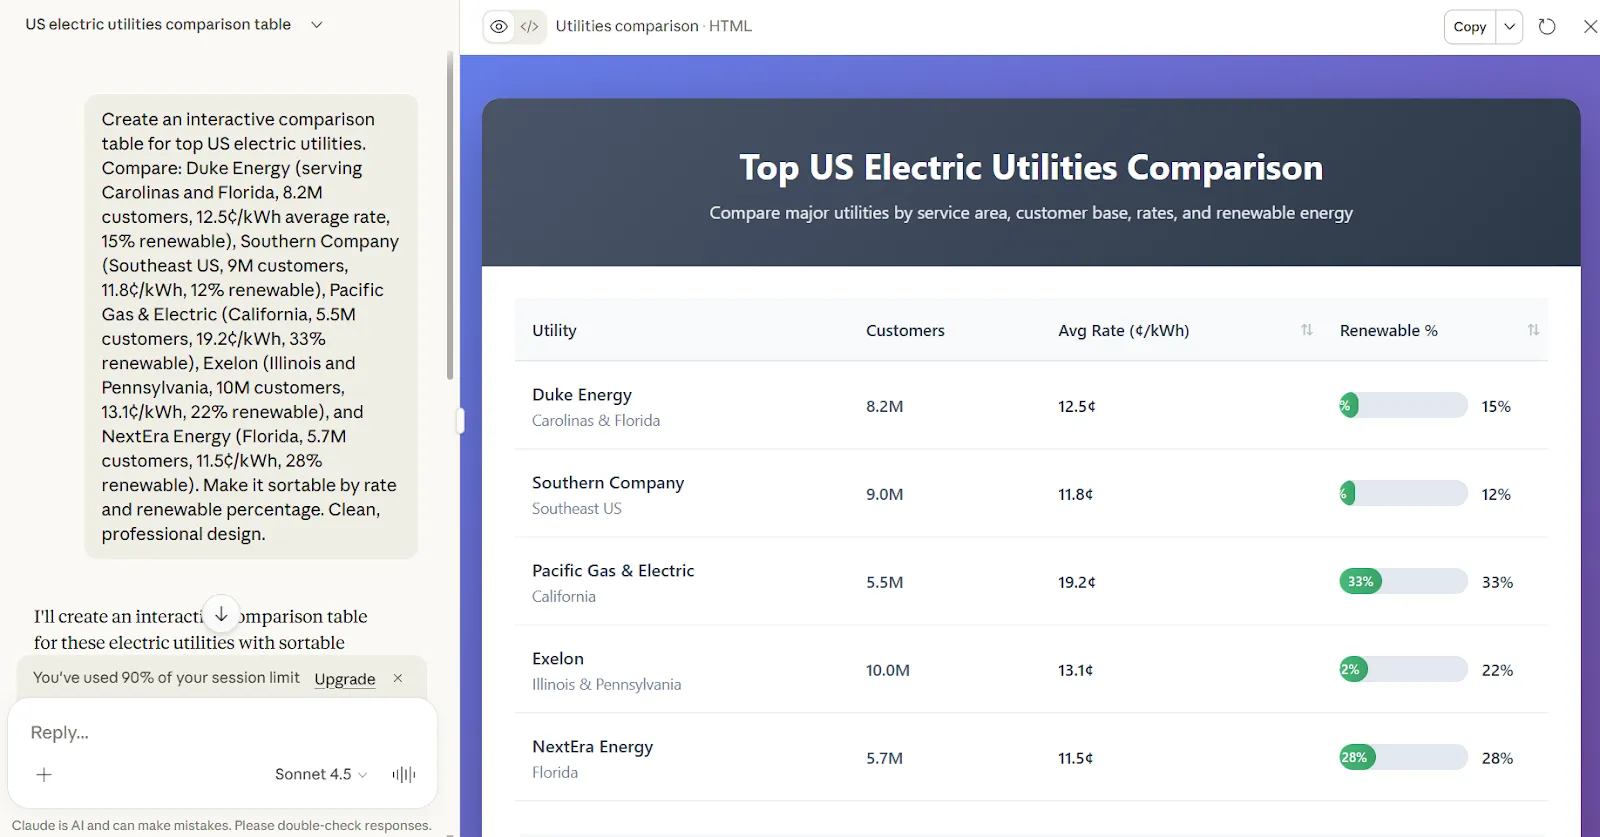Screen dimensions: 1600x837
Task: Sort table by Avg Rate column icon
Action: (1307, 330)
